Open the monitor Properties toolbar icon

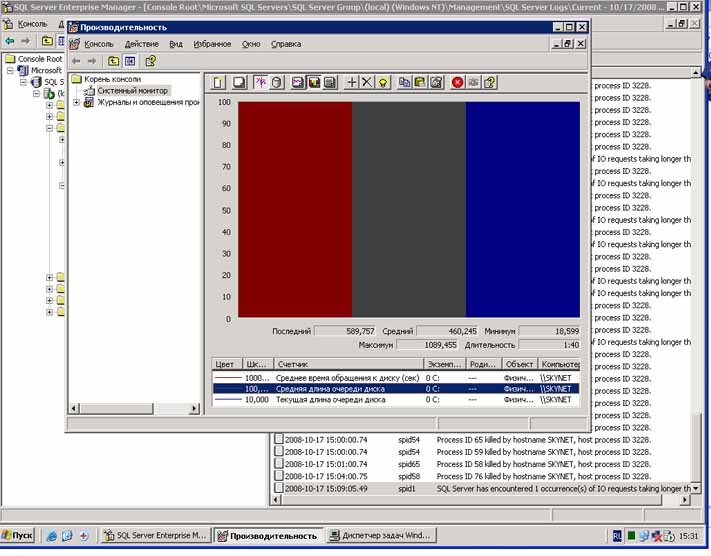[x=436, y=82]
